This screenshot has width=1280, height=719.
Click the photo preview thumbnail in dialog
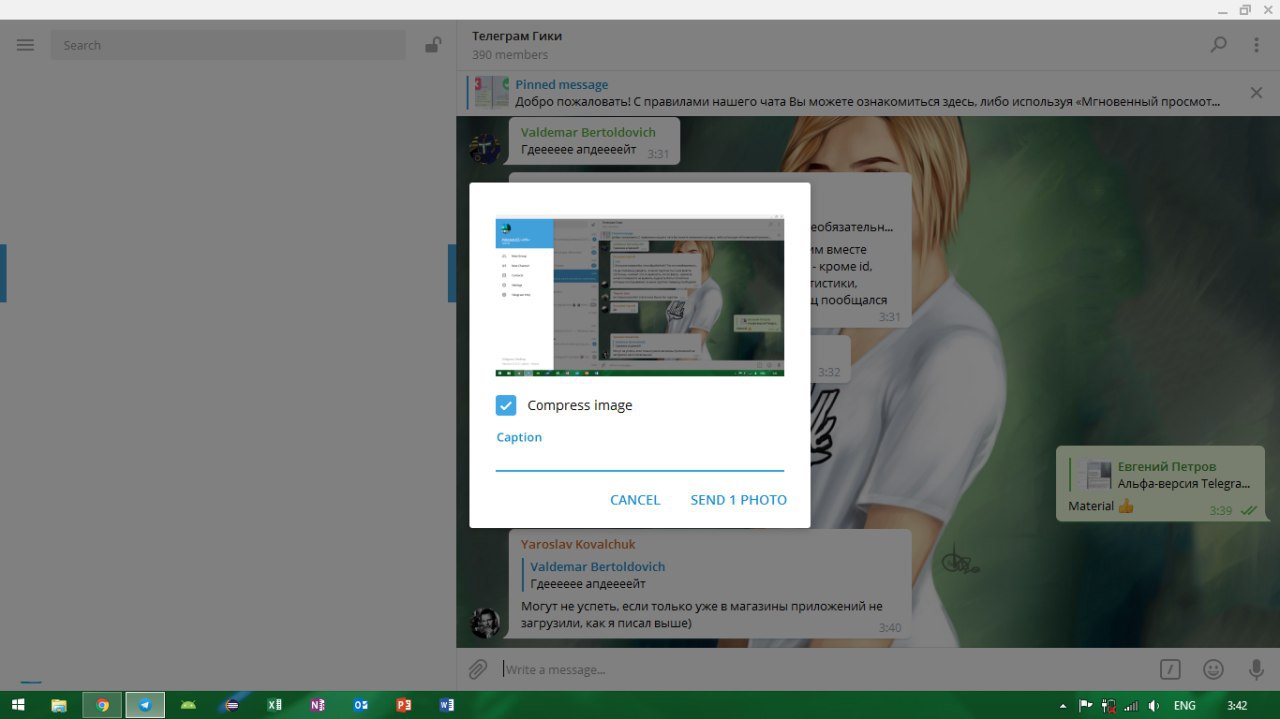640,296
